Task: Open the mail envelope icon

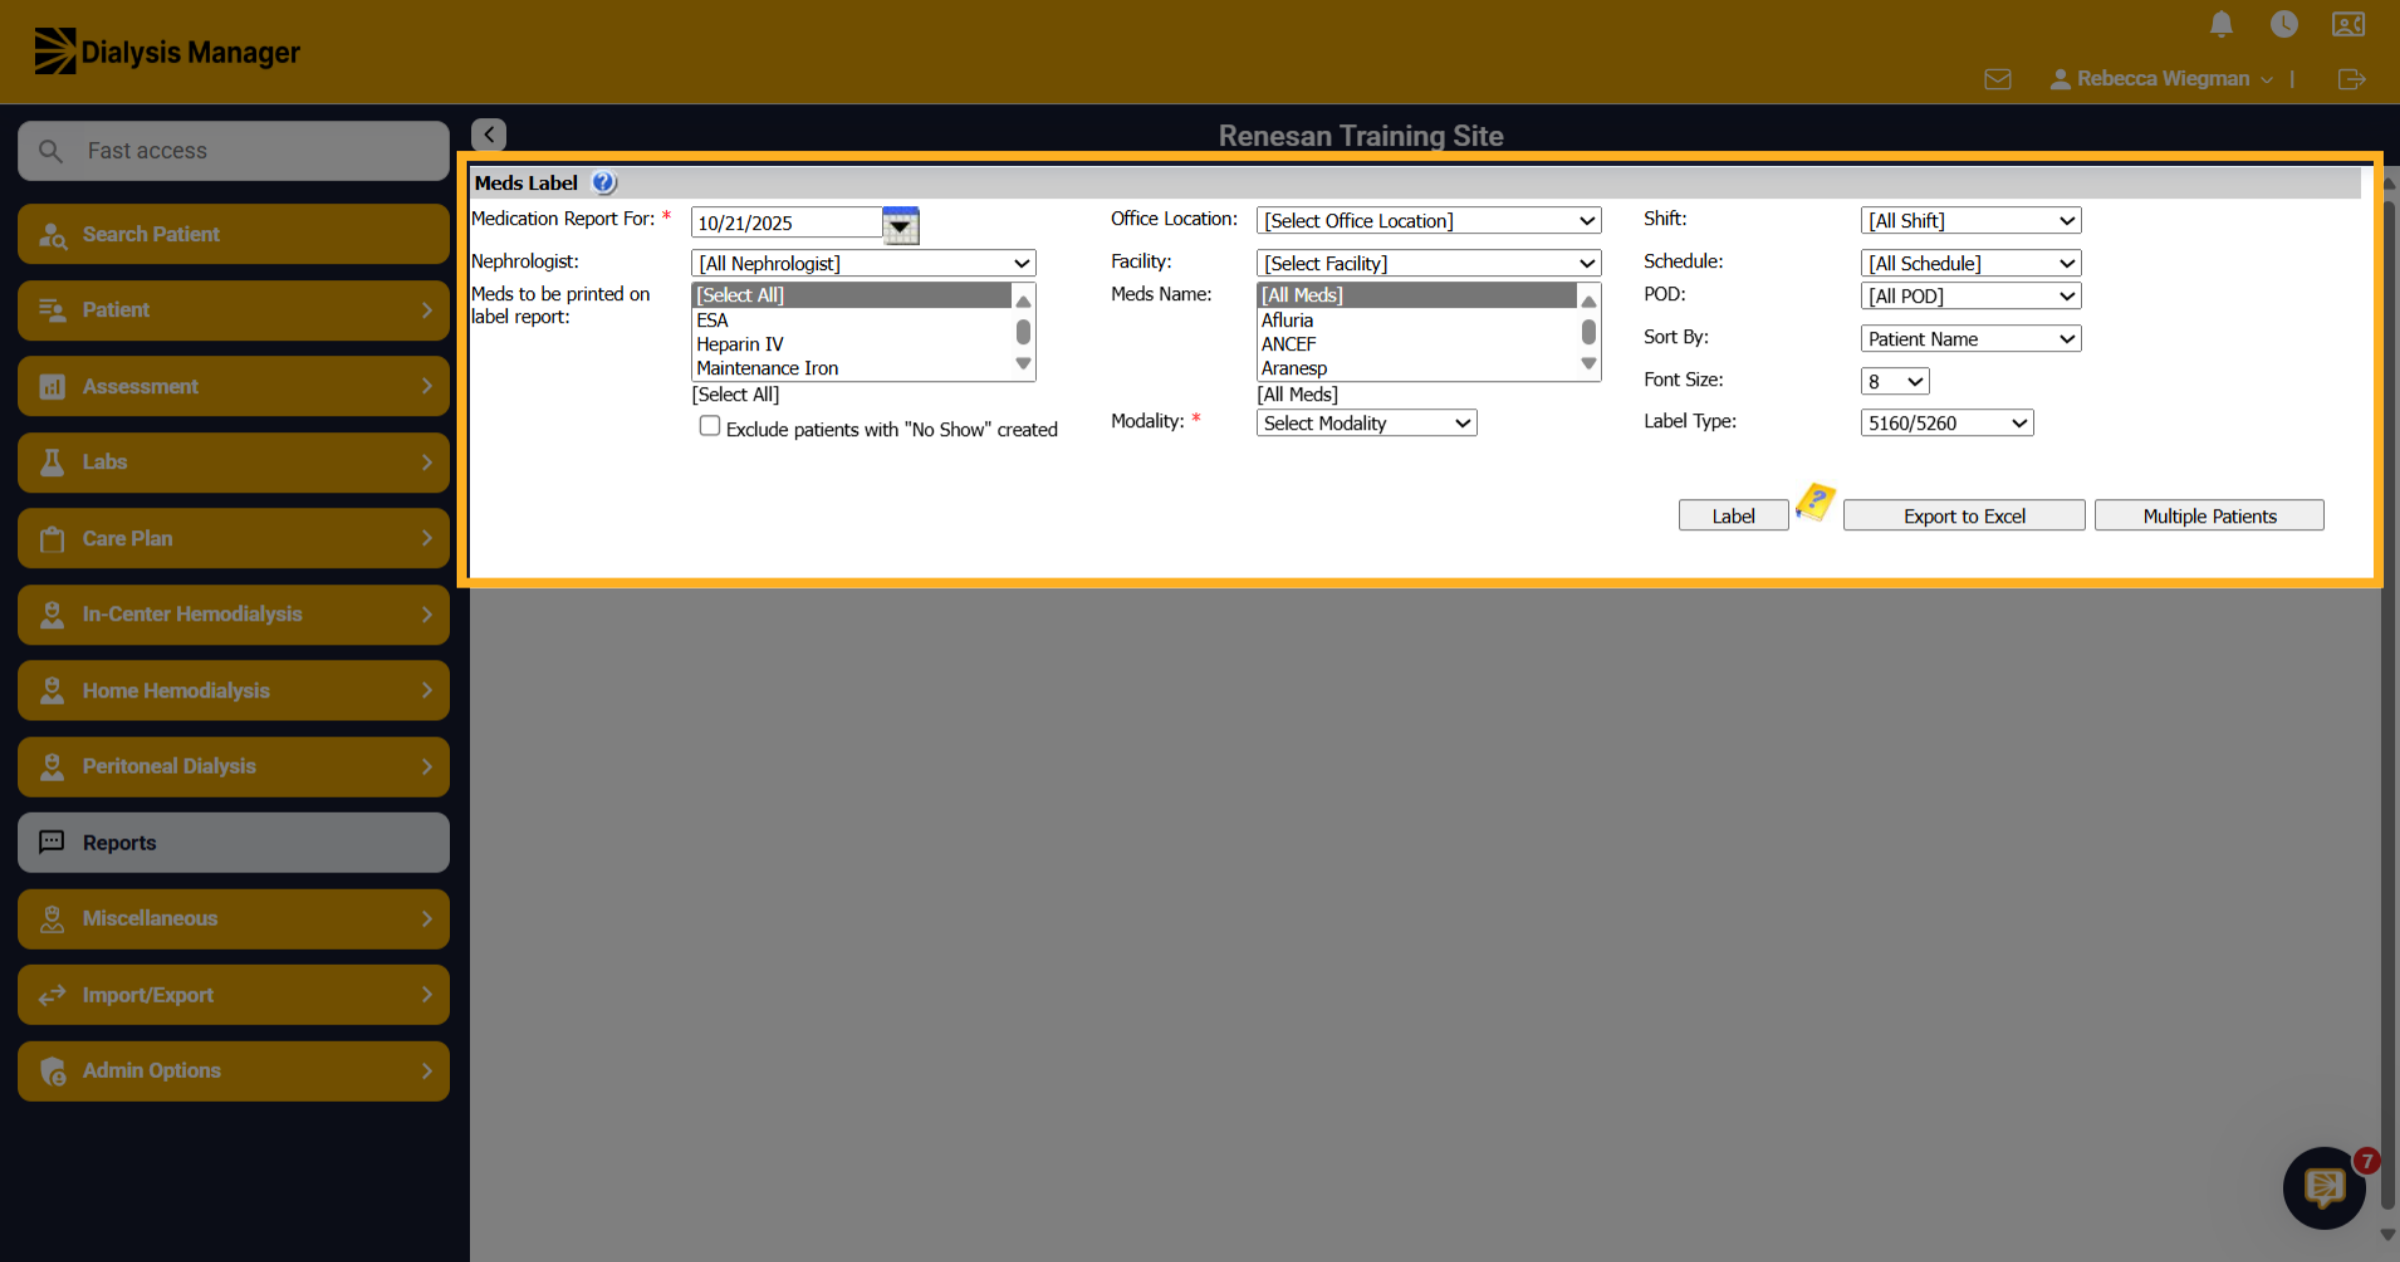Action: click(x=1998, y=79)
